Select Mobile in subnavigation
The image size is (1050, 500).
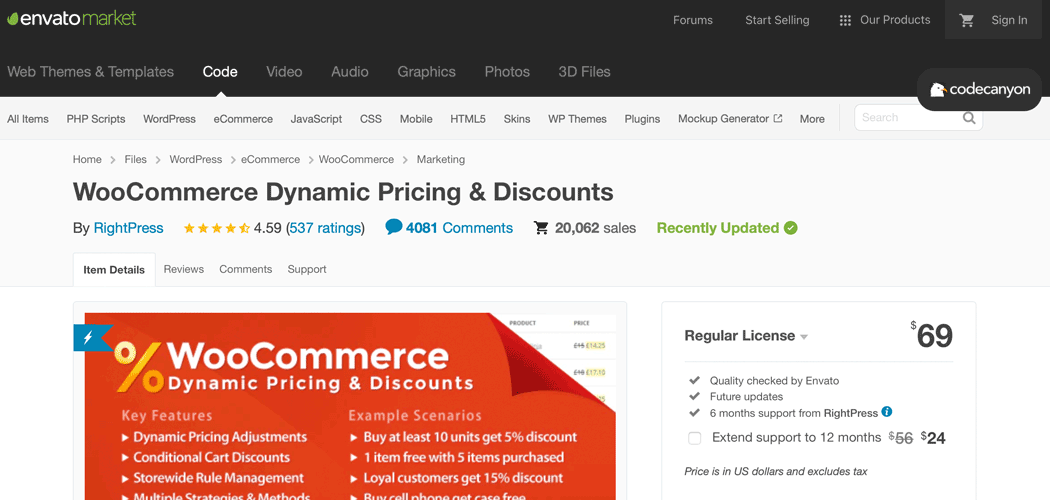pyautogui.click(x=416, y=119)
